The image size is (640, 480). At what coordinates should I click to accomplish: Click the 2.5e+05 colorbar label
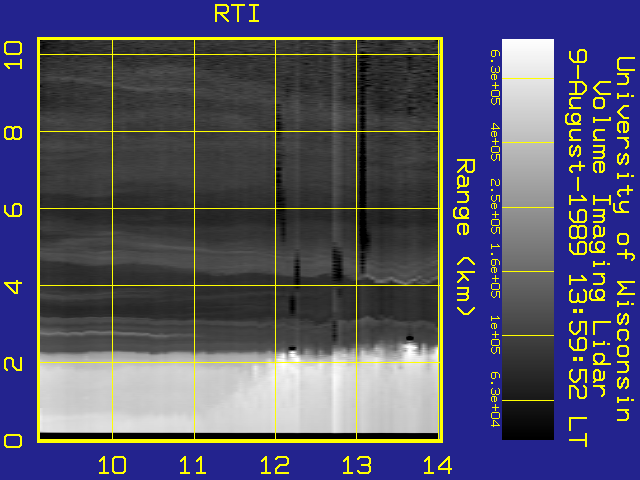click(495, 206)
